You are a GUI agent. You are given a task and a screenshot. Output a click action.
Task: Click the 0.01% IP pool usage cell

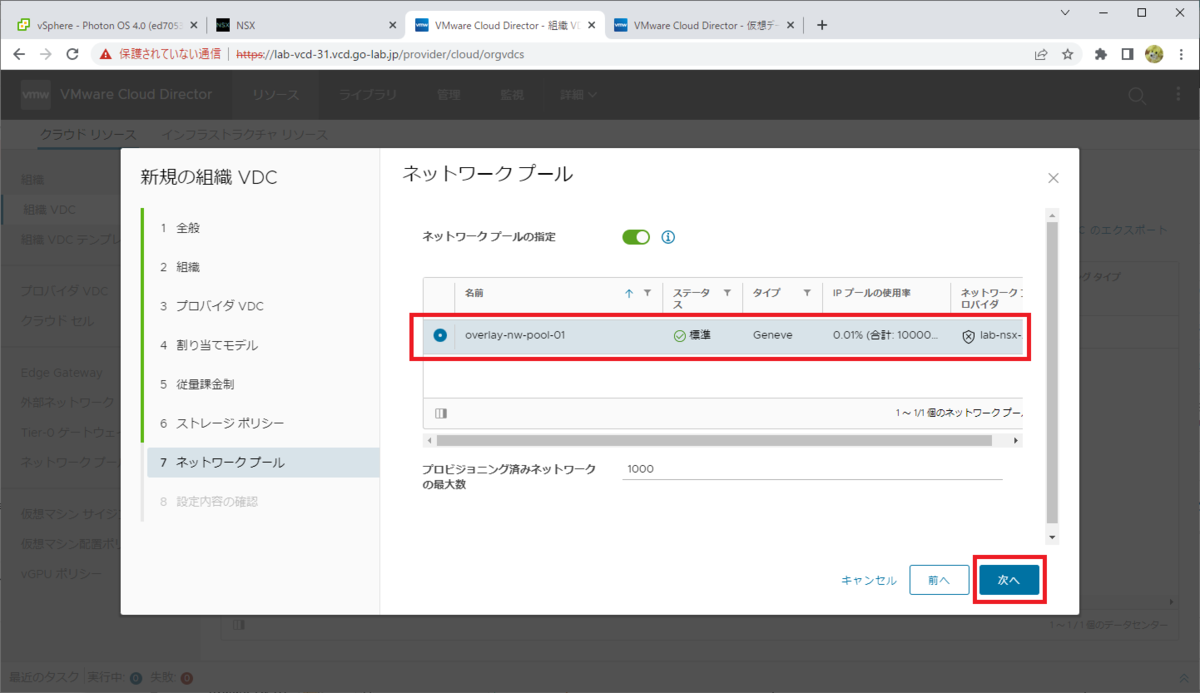pyautogui.click(x=885, y=335)
